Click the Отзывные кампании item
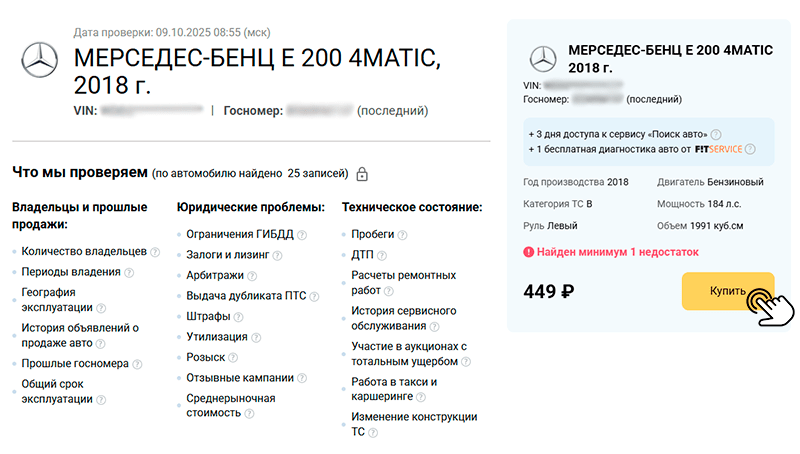The image size is (800, 454). click(240, 378)
